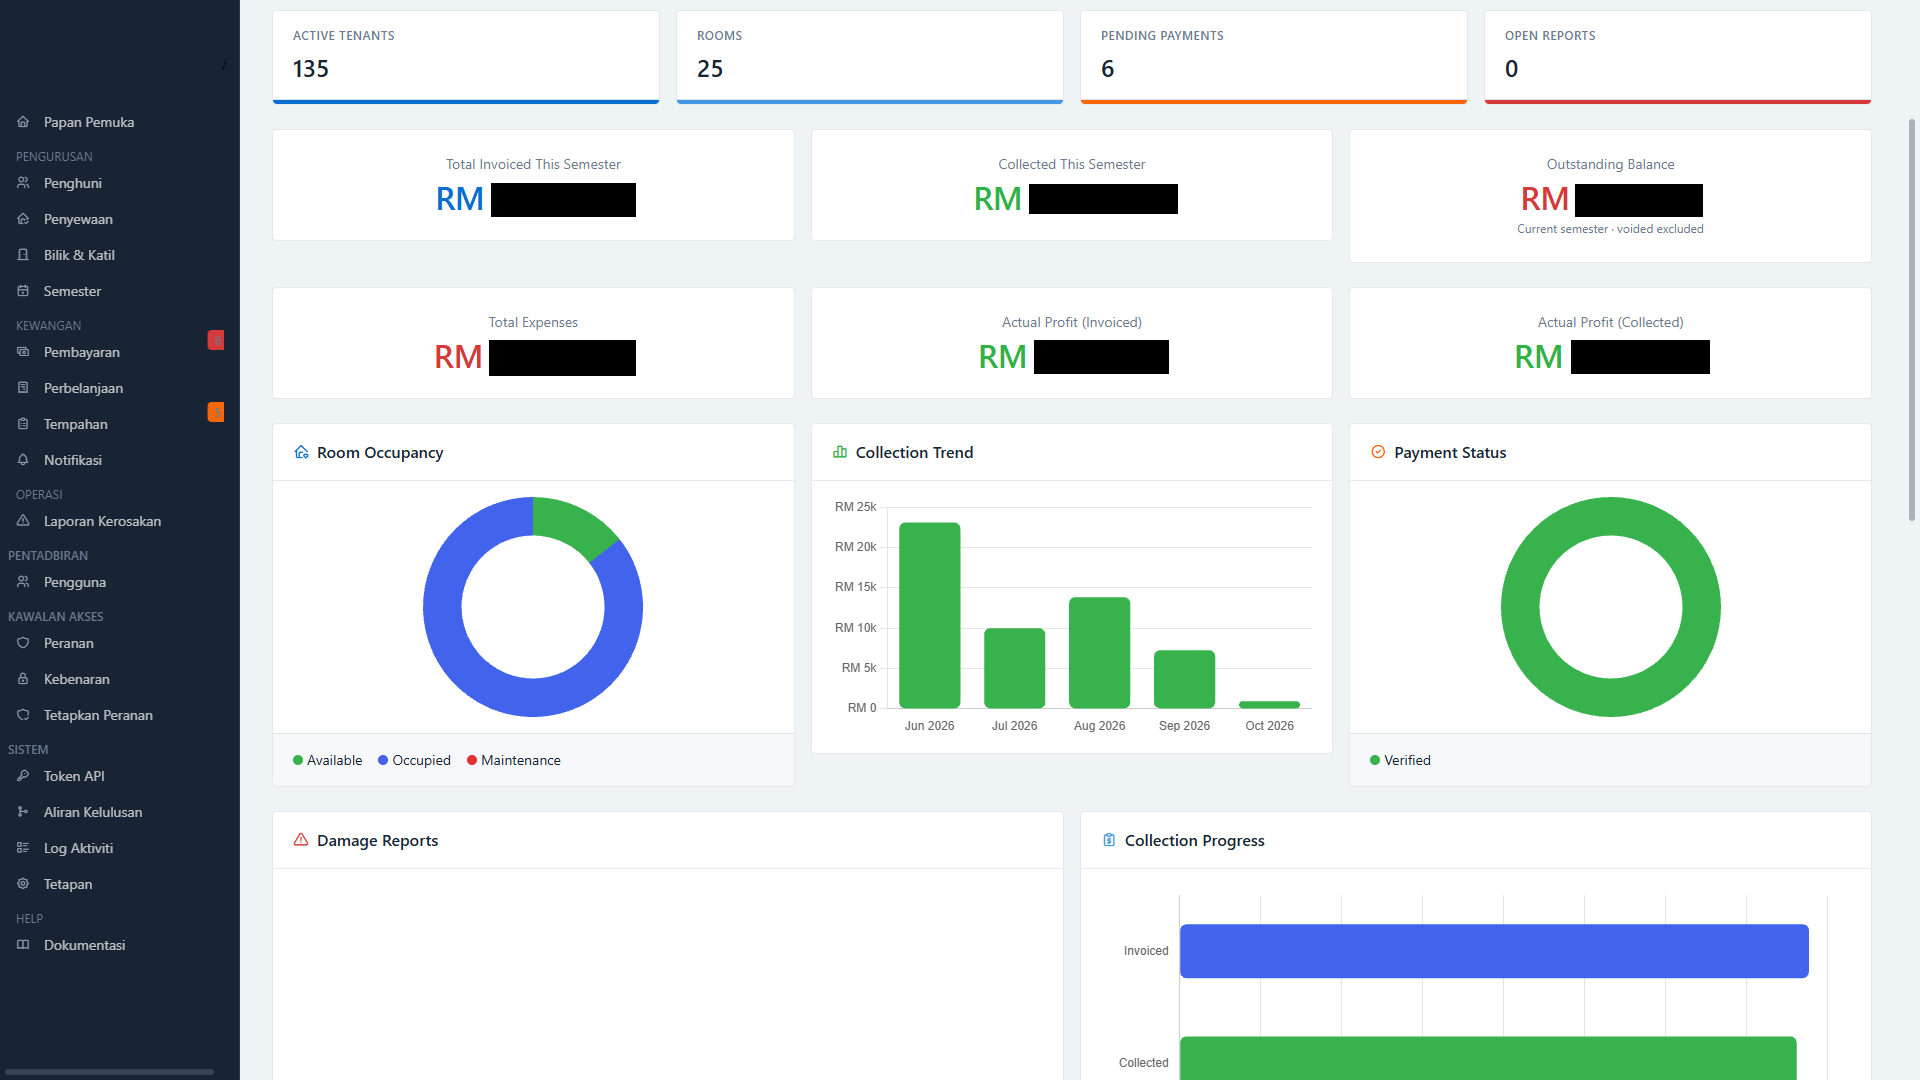Click the Log Aktiviti list icon

[x=23, y=848]
